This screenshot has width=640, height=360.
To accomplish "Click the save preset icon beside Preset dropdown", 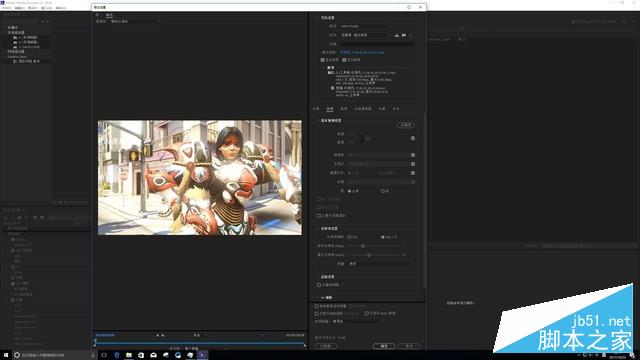I will (x=396, y=36).
